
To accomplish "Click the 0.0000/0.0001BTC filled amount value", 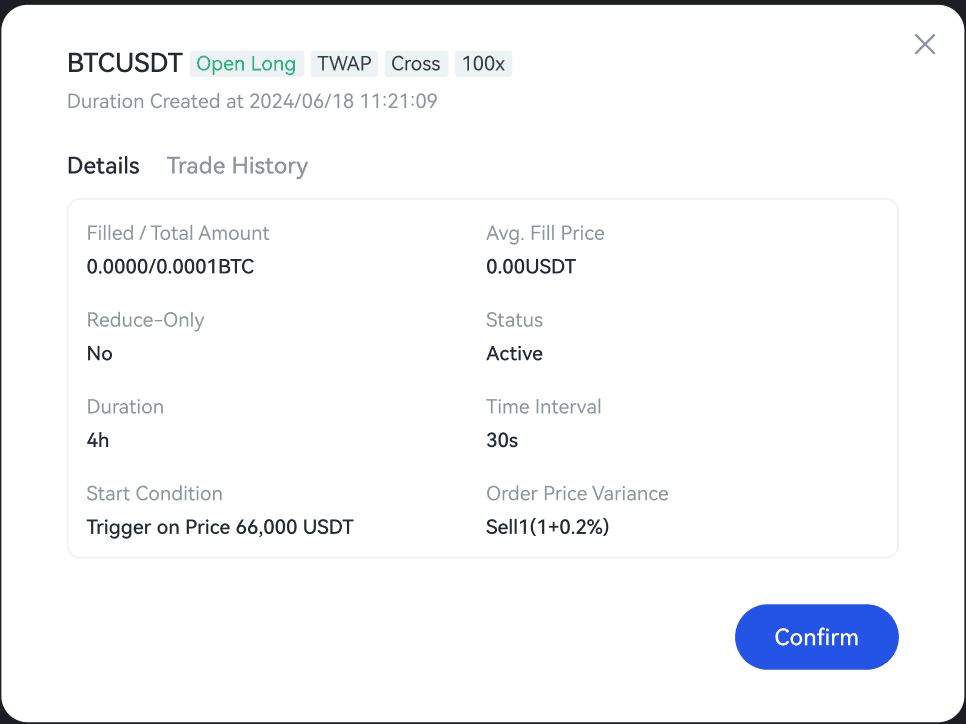I will [x=170, y=267].
